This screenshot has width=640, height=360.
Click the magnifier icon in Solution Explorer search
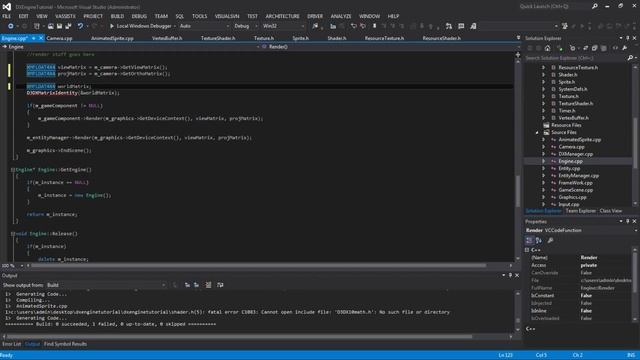point(630,58)
